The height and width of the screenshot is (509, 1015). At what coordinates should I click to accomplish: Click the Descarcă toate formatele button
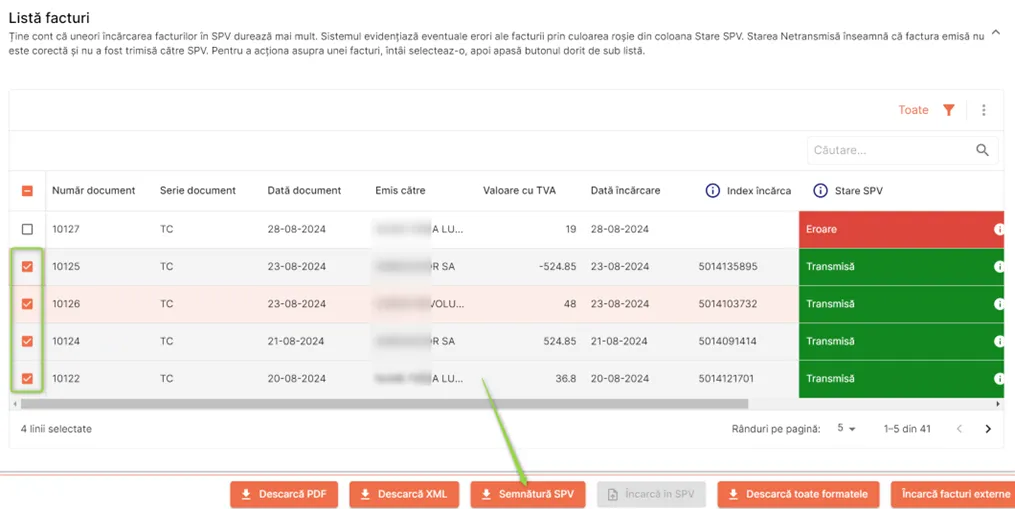click(798, 494)
